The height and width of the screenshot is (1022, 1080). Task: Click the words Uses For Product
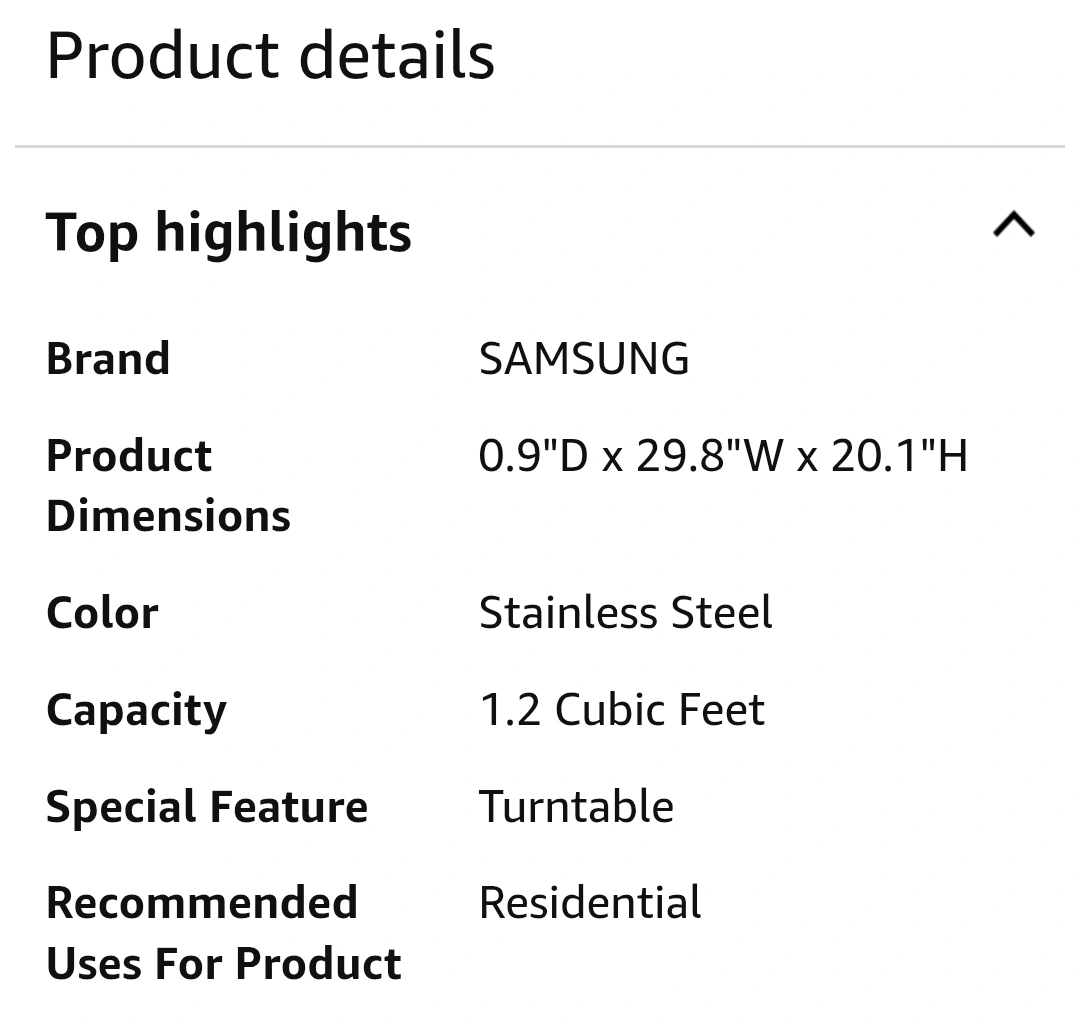[224, 963]
